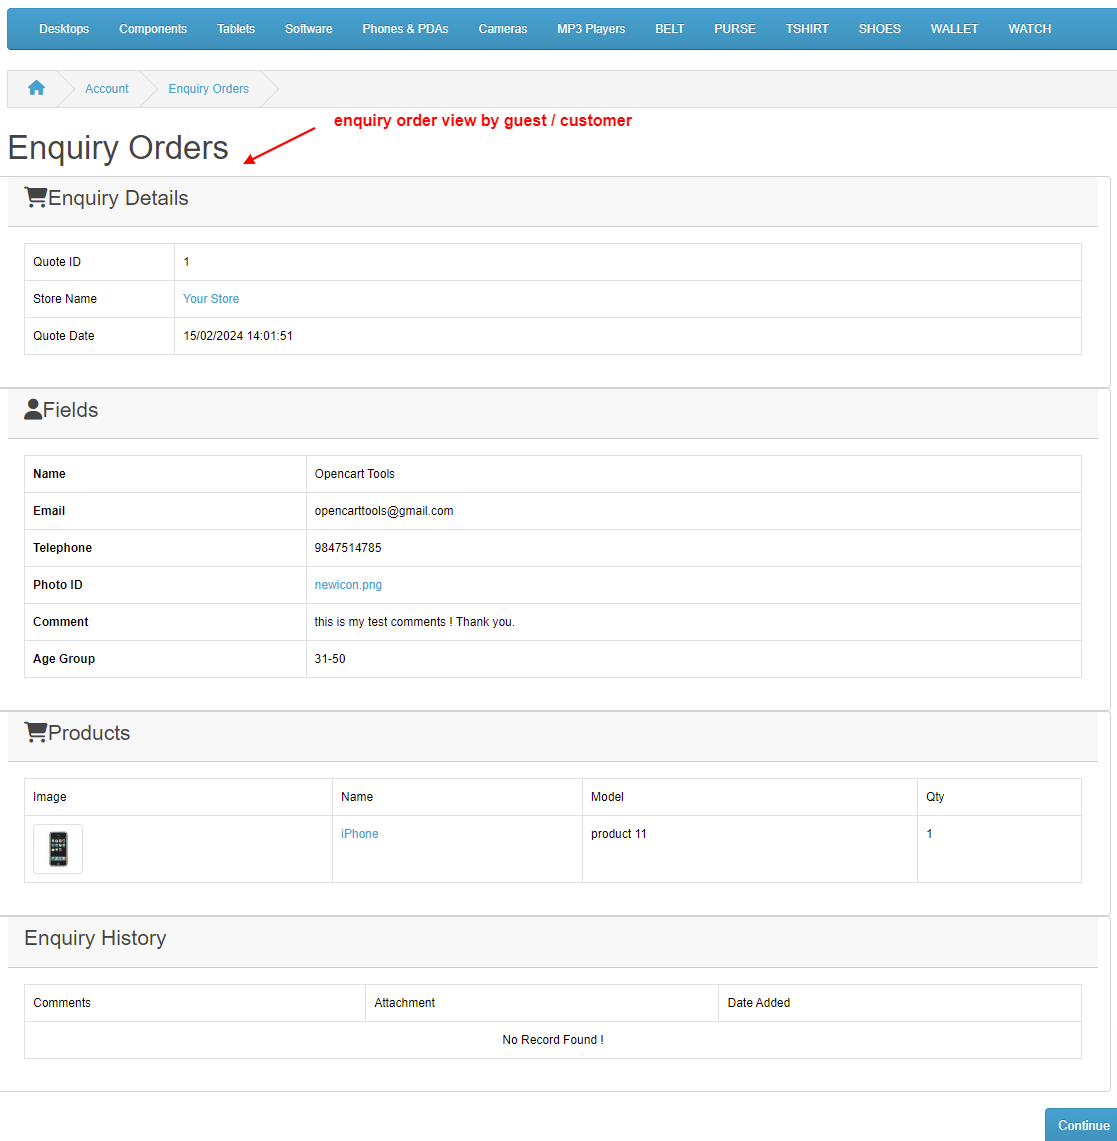Open the Cameras category
This screenshot has height=1141, width=1117.
[503, 29]
